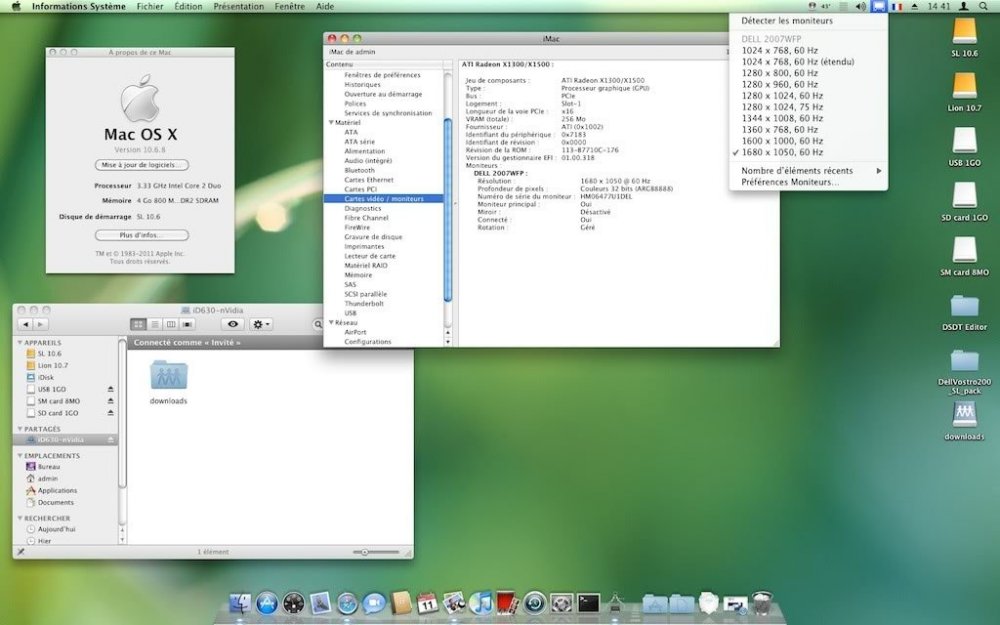Open the Présentation menu

238,6
